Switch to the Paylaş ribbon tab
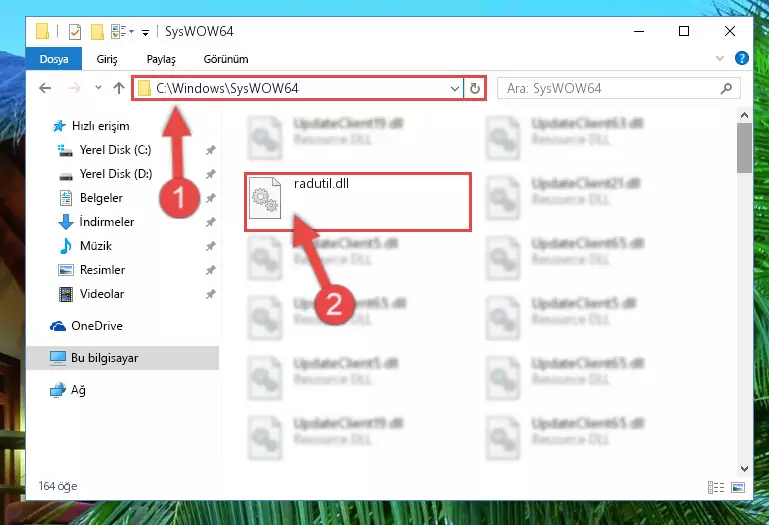The height and width of the screenshot is (525, 769). (x=161, y=59)
